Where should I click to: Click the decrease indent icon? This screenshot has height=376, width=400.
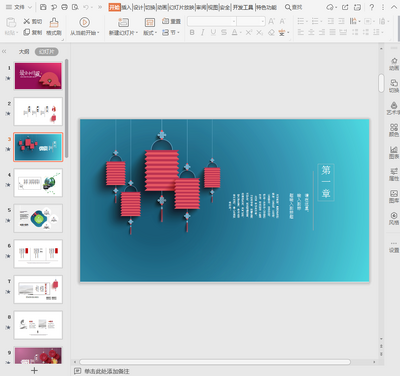[x=331, y=21]
